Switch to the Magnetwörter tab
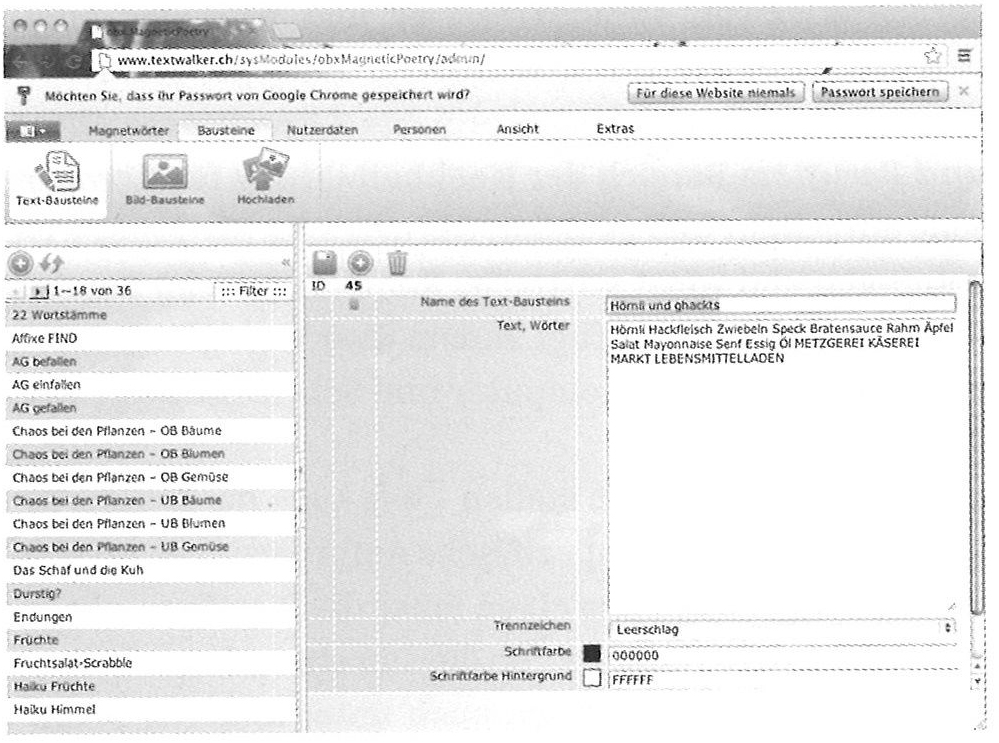This screenshot has width=999, height=743. (128, 130)
